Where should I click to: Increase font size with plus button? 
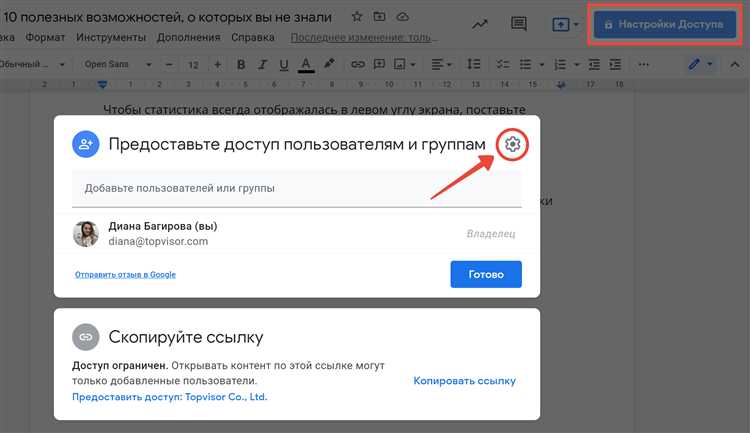tap(218, 64)
